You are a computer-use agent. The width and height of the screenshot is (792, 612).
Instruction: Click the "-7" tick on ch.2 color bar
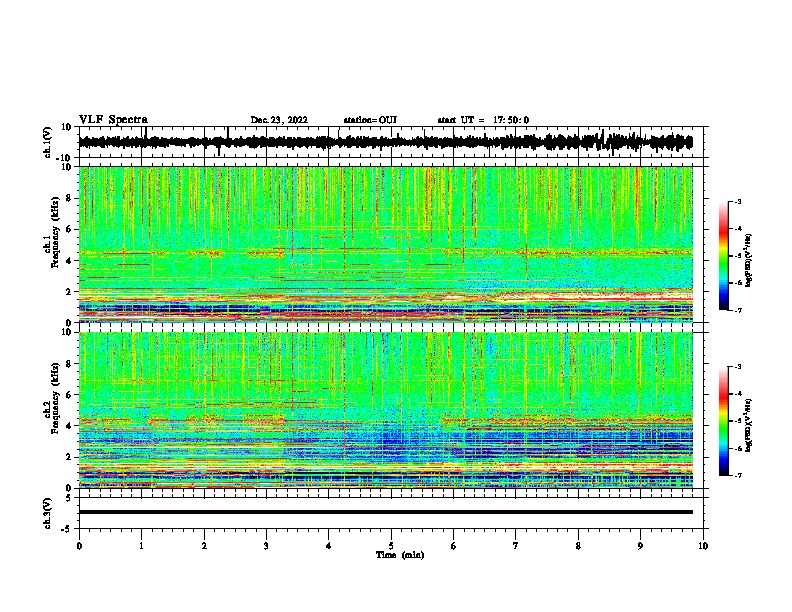point(738,476)
